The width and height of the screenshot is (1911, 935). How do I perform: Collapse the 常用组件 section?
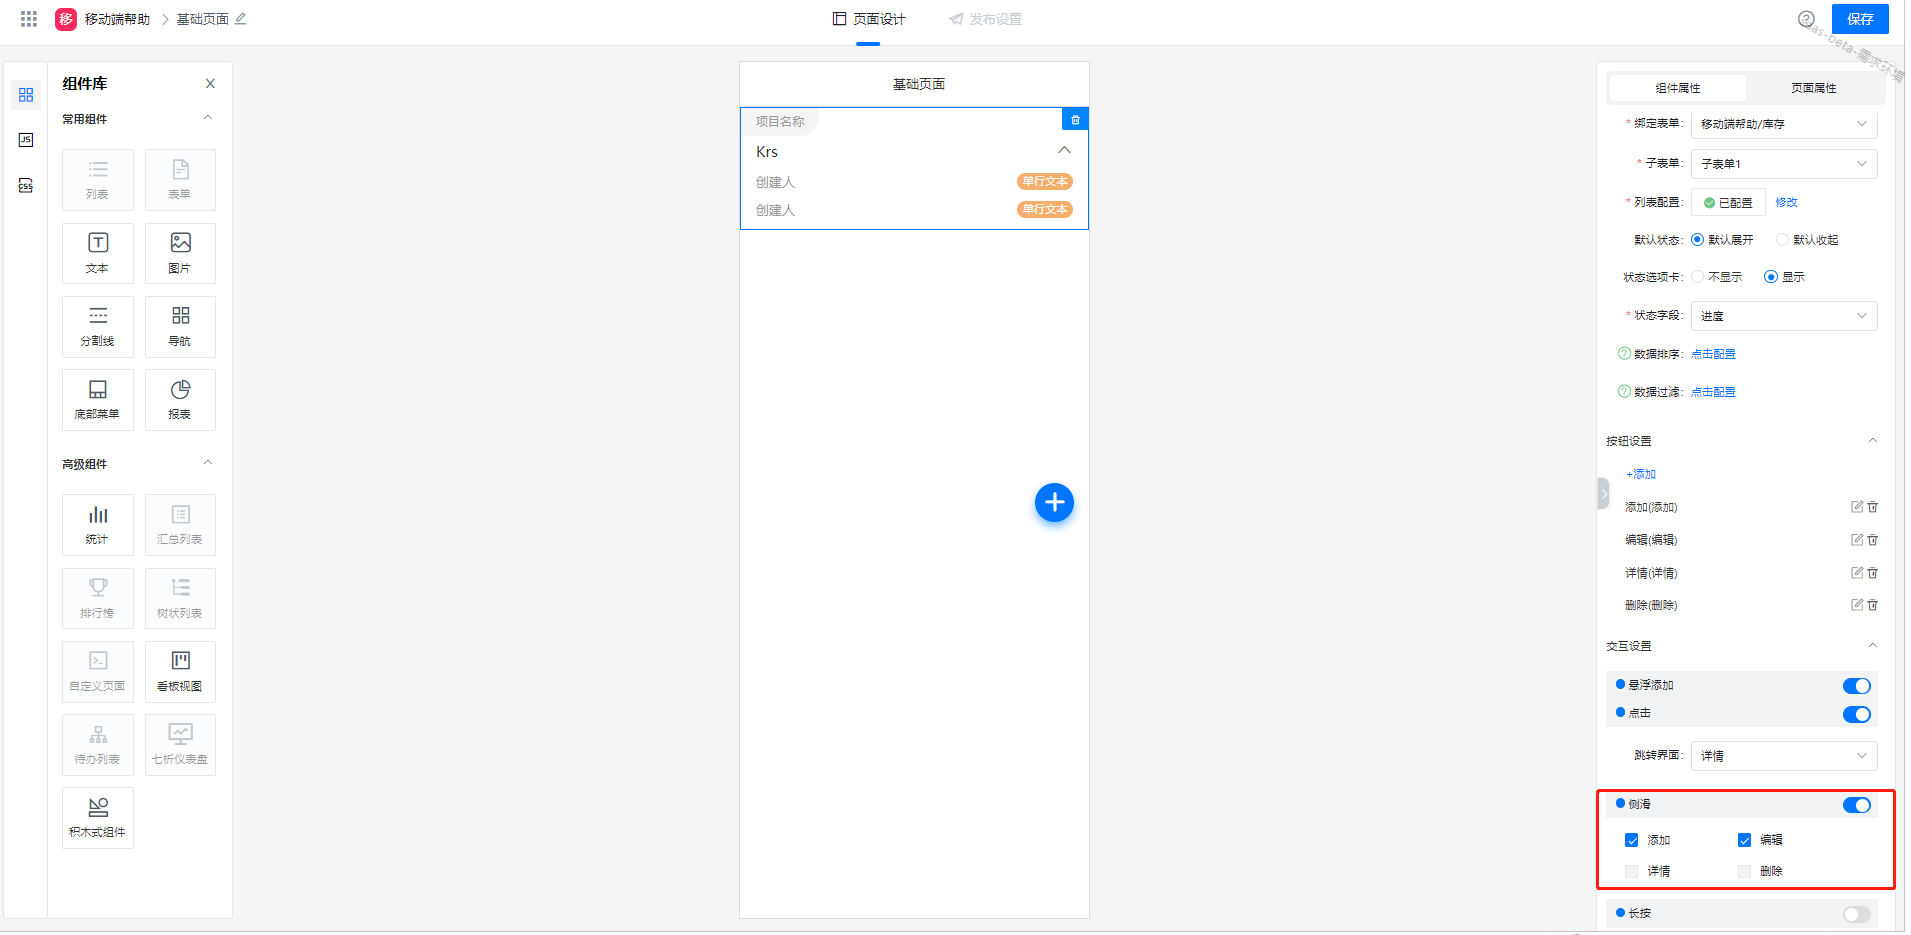pyautogui.click(x=208, y=118)
